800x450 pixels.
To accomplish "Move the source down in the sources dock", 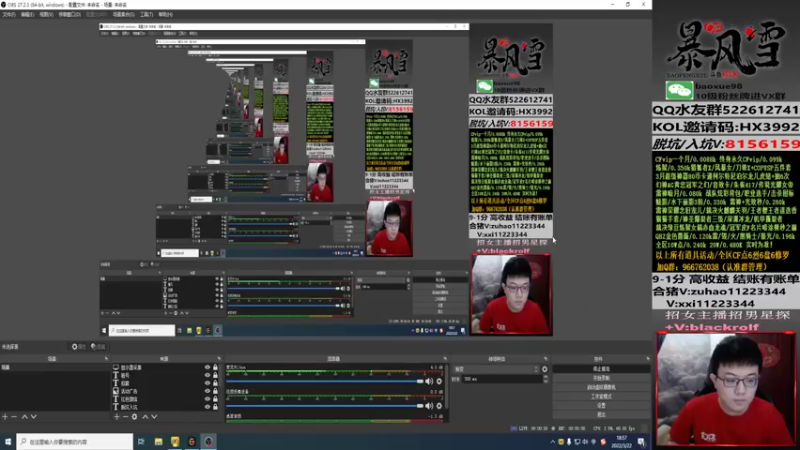I will click(x=154, y=417).
